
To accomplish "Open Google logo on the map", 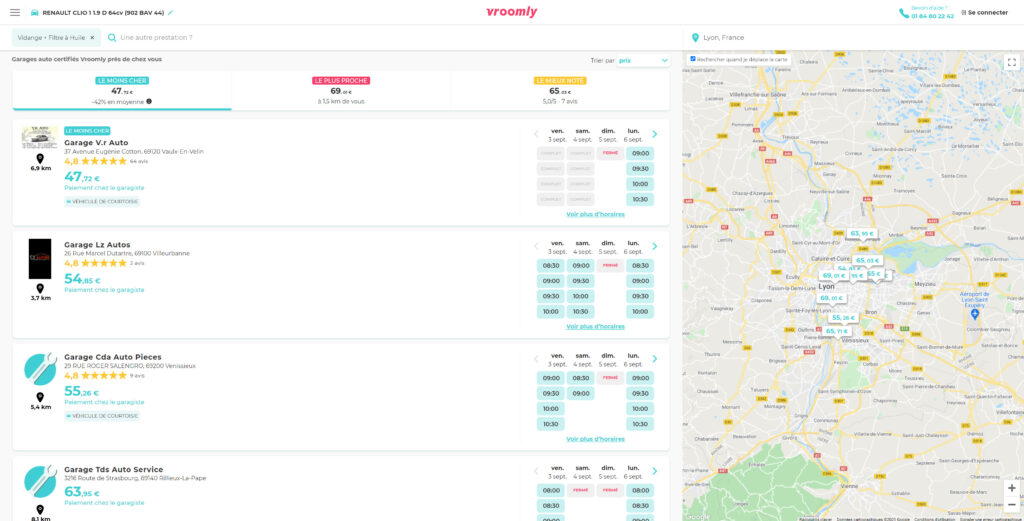I will 697,516.
